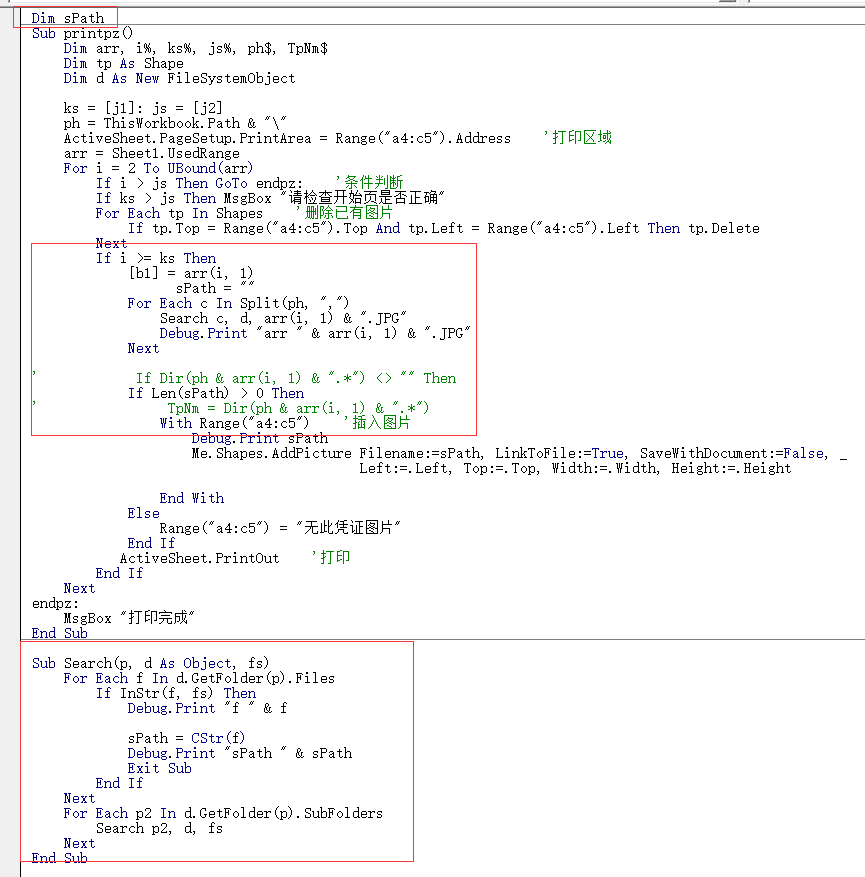
Task: Click the 'GoTo endpz:' statement
Action: [x=259, y=183]
